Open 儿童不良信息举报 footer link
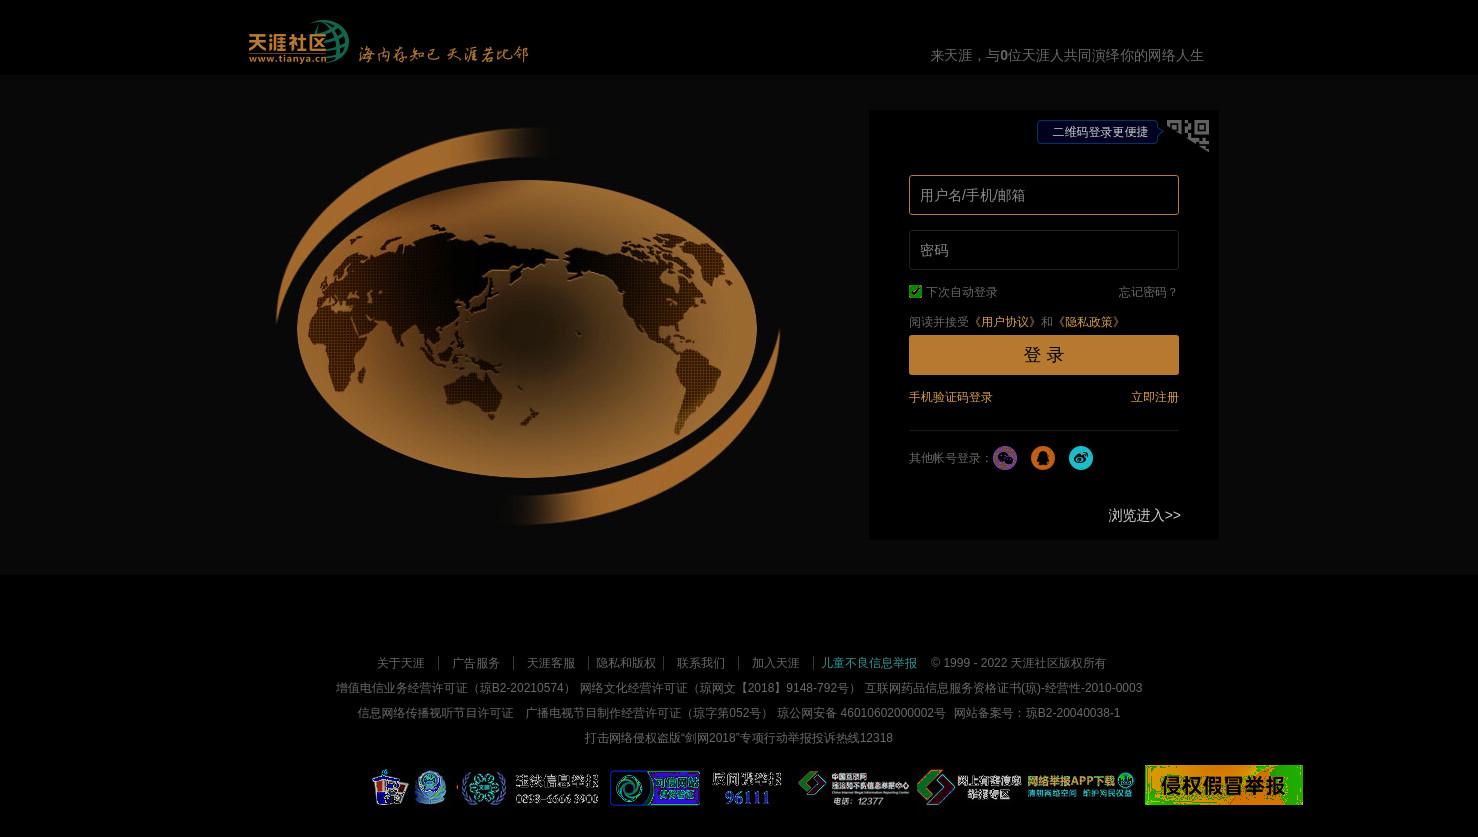The width and height of the screenshot is (1478, 837). point(869,663)
